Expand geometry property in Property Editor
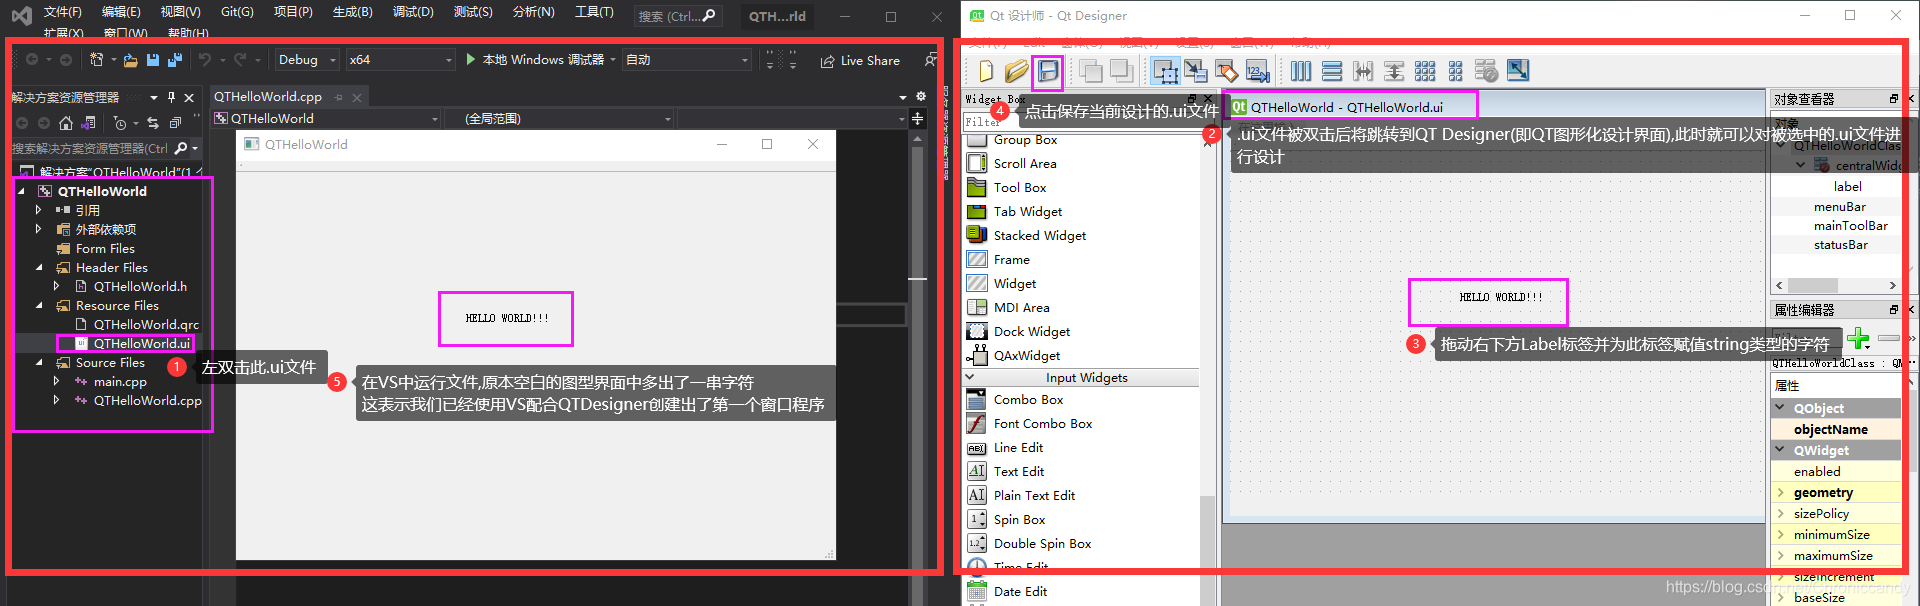This screenshot has width=1920, height=606. tap(1781, 492)
